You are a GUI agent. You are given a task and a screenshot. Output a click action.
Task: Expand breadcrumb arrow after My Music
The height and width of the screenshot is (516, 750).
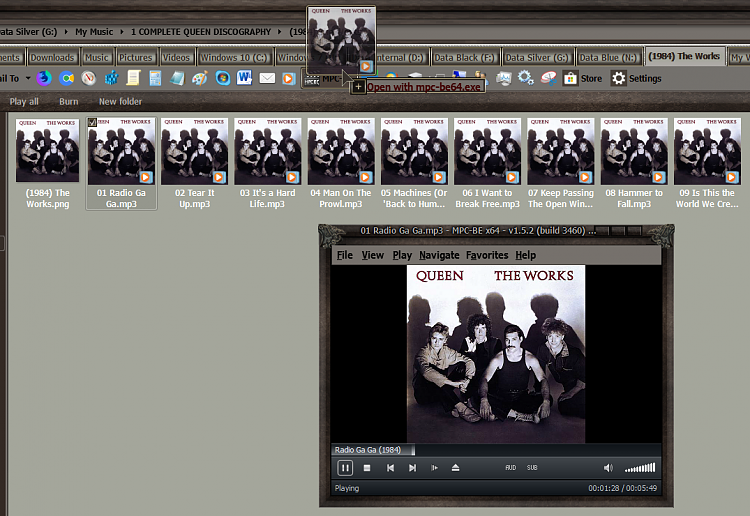[121, 32]
